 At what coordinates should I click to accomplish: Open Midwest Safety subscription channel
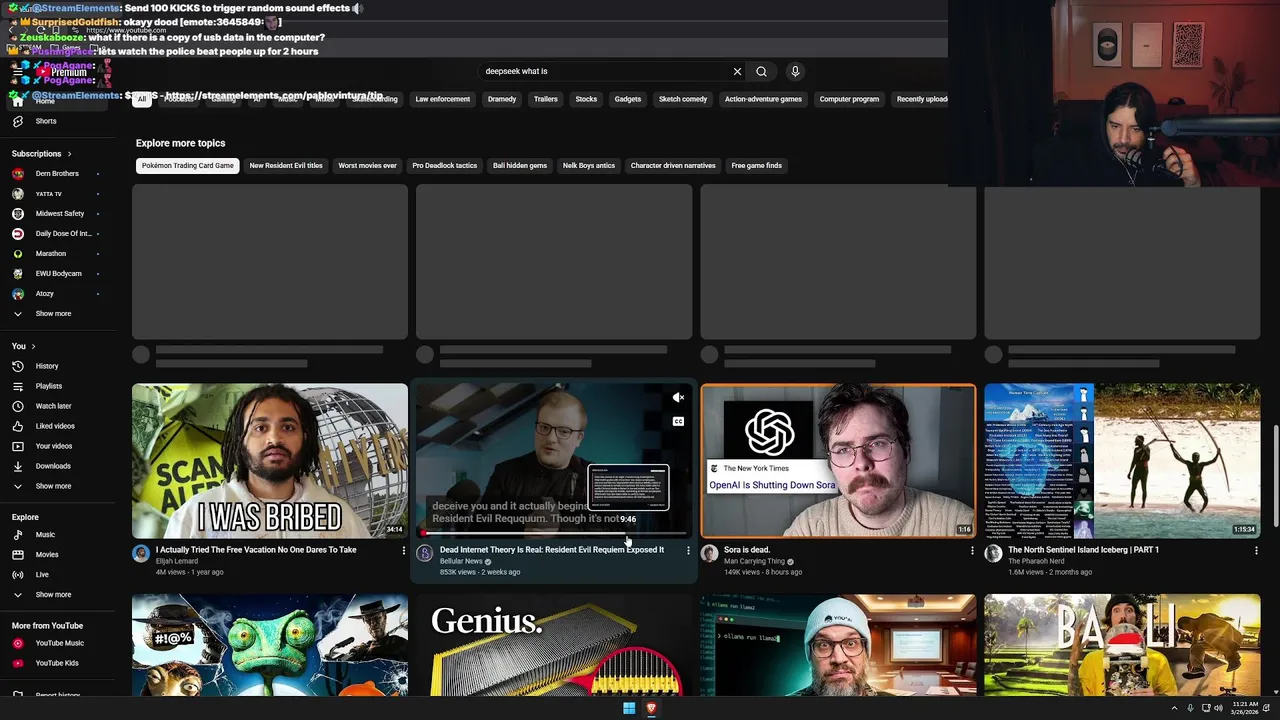(60, 214)
